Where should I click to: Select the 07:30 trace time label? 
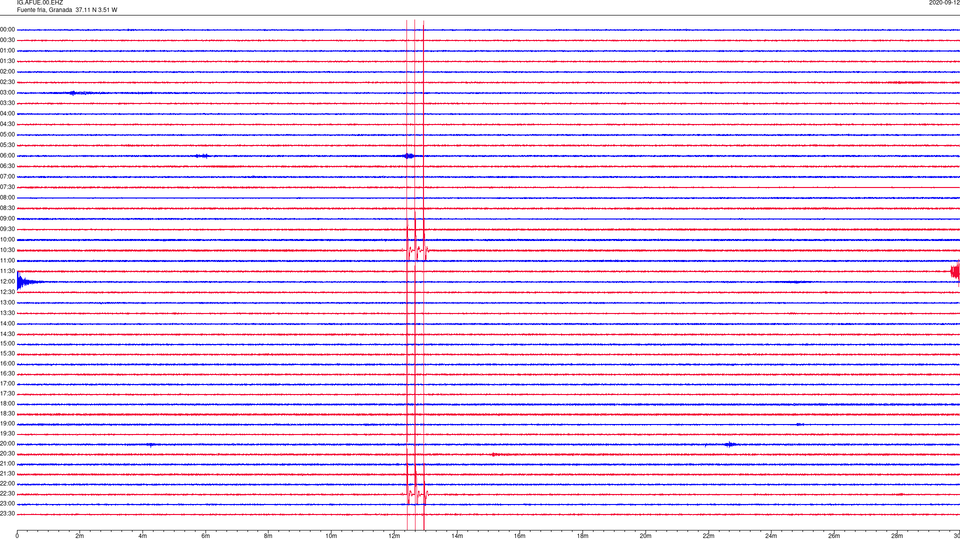tap(8, 187)
